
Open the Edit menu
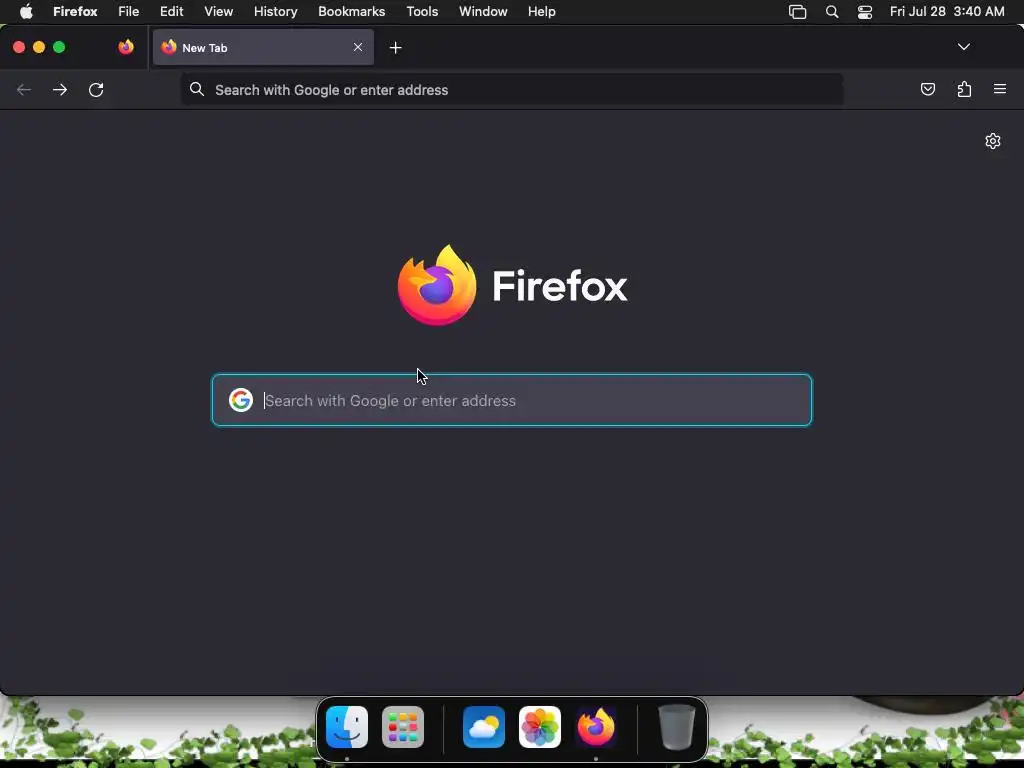coord(172,12)
